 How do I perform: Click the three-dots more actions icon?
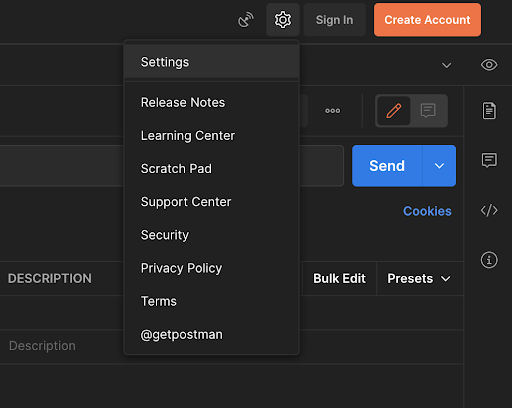click(333, 111)
